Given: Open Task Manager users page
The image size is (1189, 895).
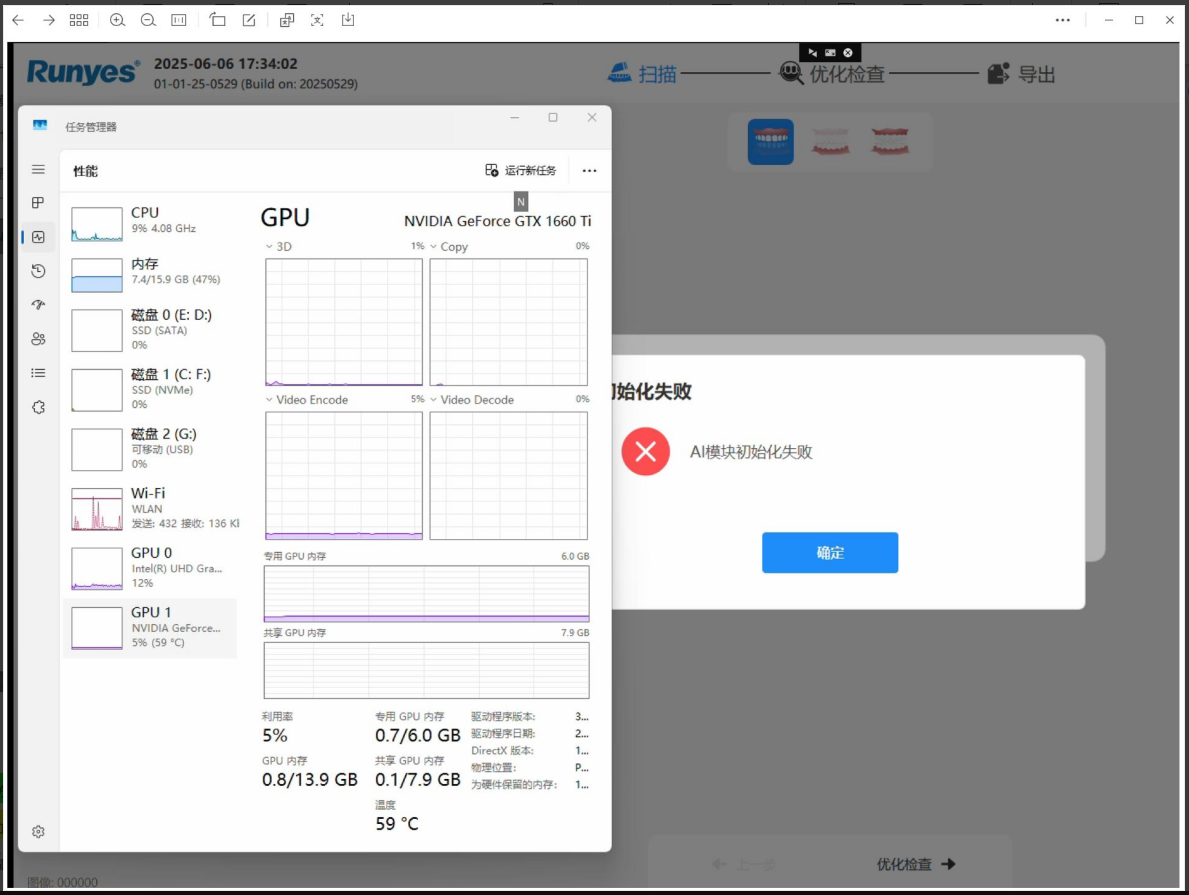Looking at the screenshot, I should [38, 339].
